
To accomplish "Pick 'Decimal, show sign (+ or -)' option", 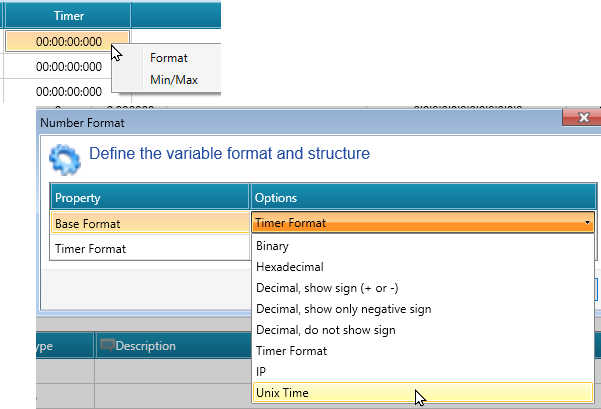I will coord(331,288).
